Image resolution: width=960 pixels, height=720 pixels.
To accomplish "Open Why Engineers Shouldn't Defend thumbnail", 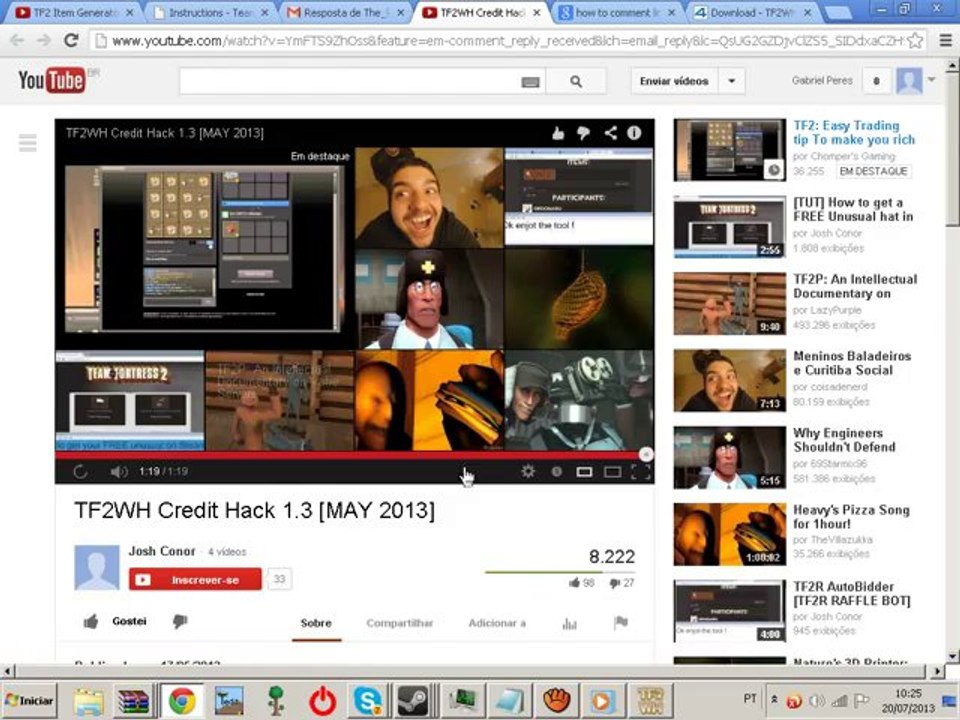I will [729, 458].
